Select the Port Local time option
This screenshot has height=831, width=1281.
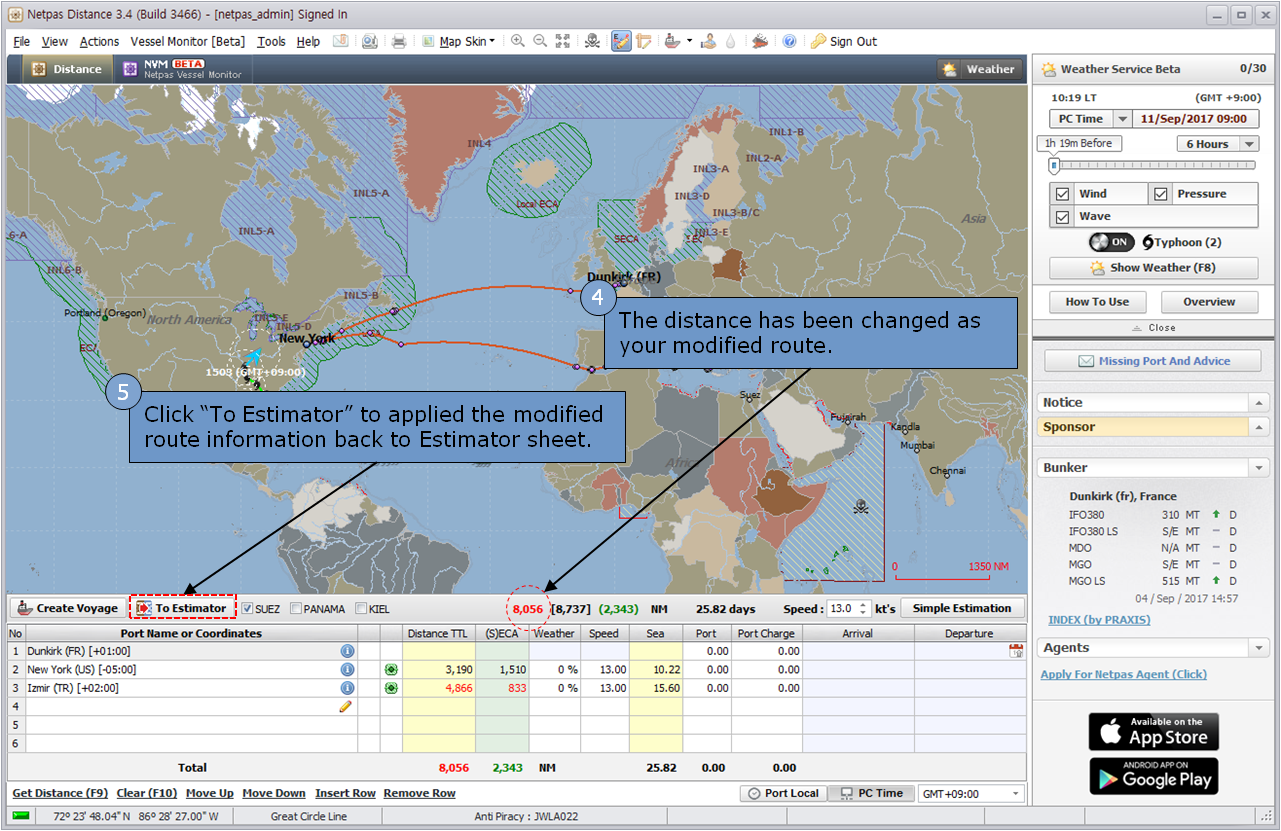(x=783, y=793)
